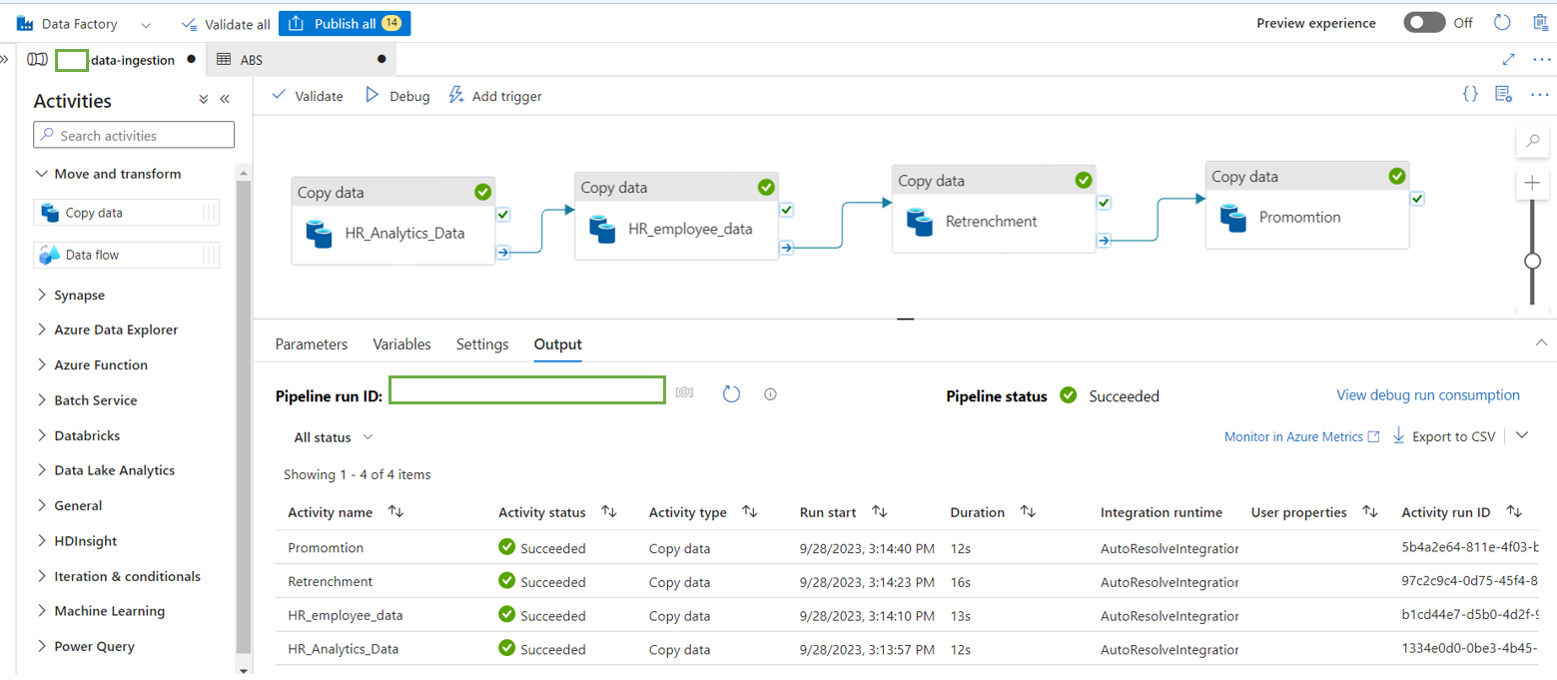Viewport: 1557px width, 680px height.
Task: Open the Data Factory dropdown chevron
Action: [146, 23]
